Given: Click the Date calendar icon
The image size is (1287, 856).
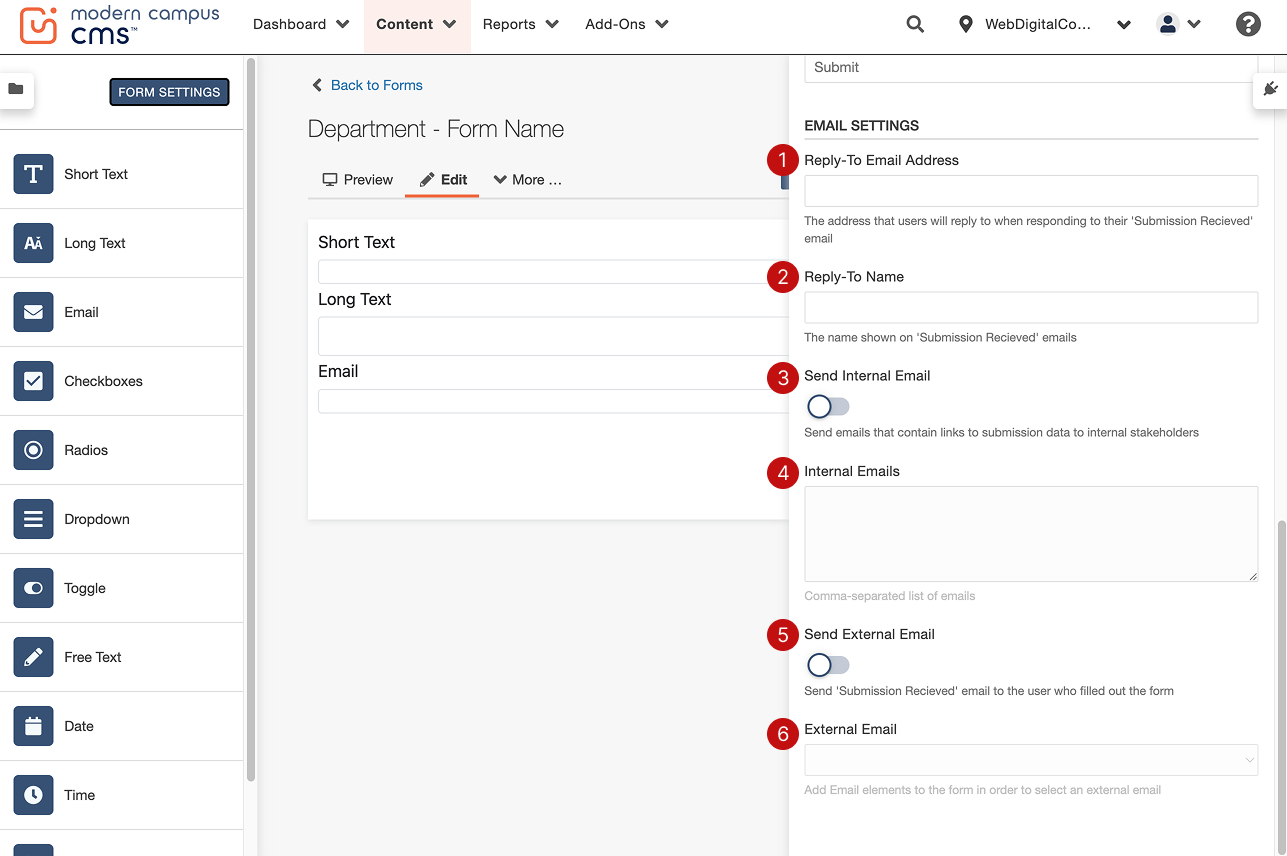Looking at the screenshot, I should tap(33, 726).
